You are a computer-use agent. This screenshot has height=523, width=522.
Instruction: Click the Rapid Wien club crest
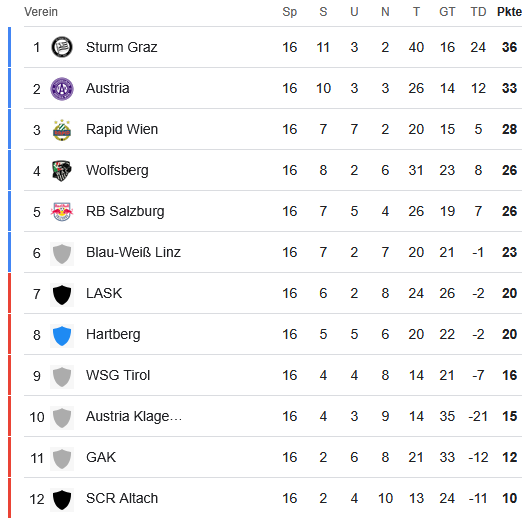click(62, 130)
